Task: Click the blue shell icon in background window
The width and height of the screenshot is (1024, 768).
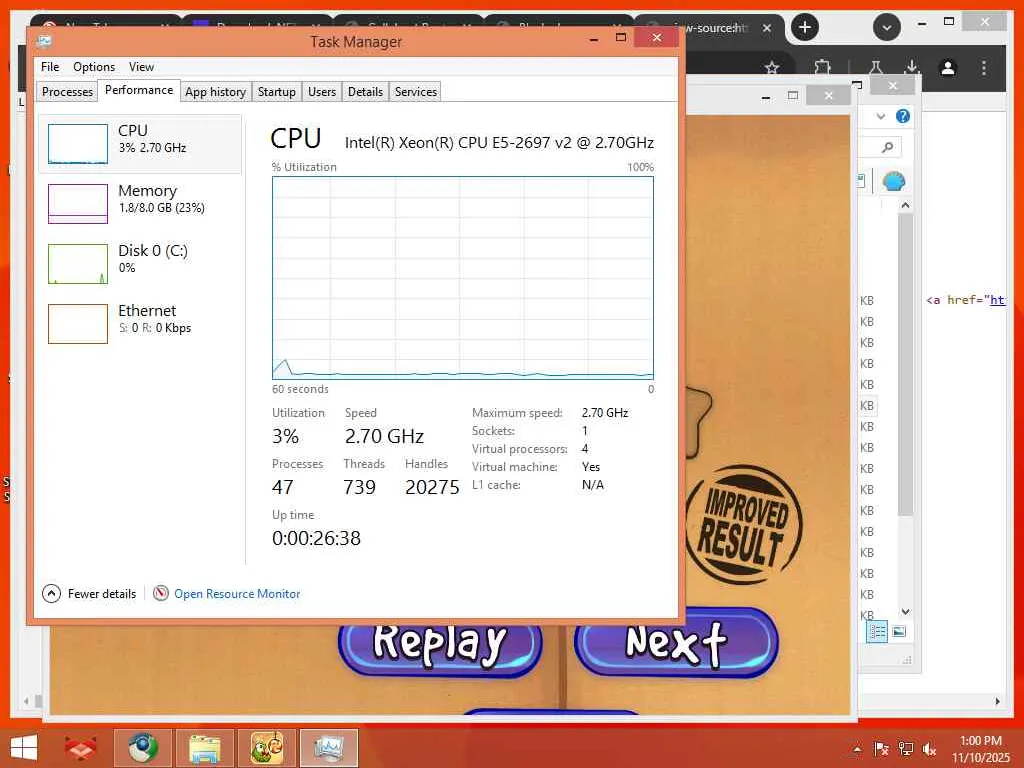Action: (893, 181)
